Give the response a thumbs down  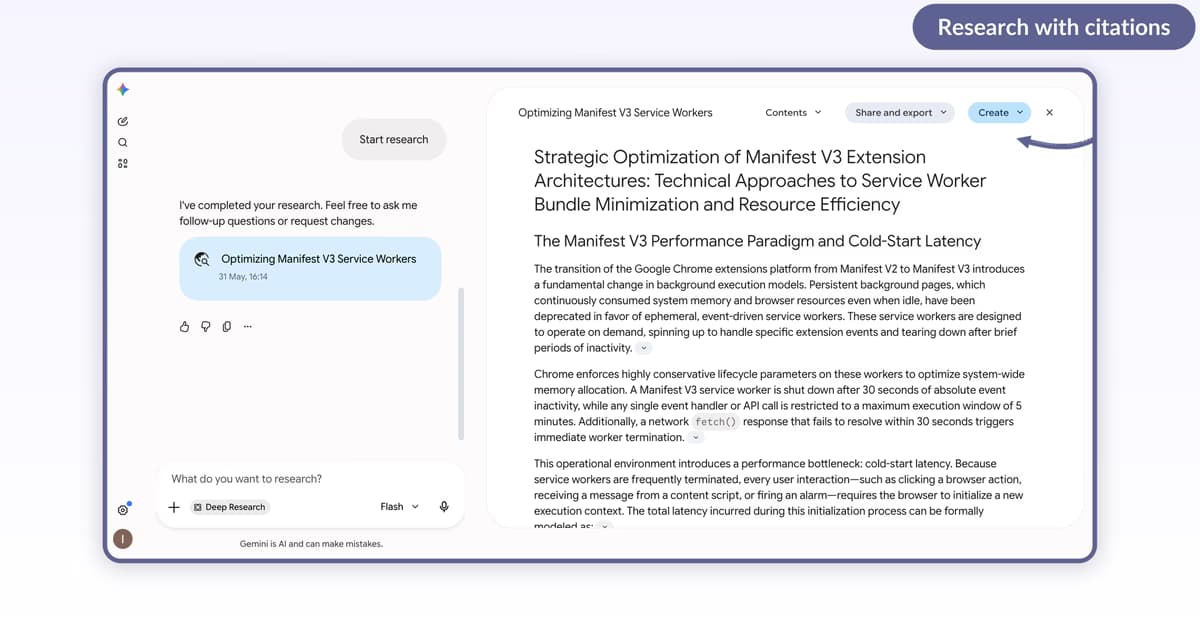coord(205,326)
